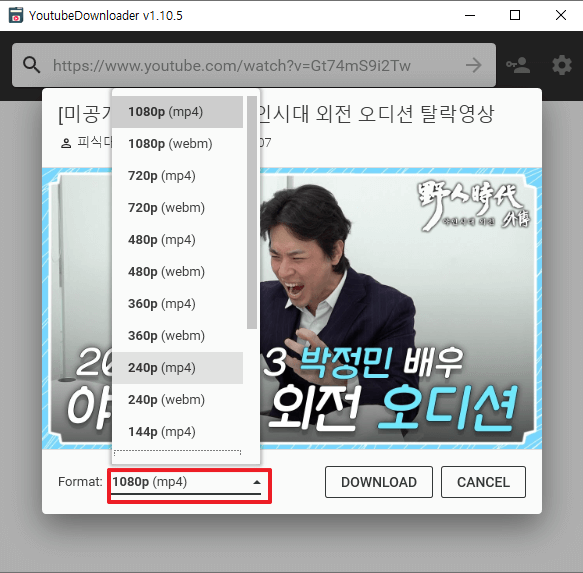
Task: Open settings gear icon
Action: (x=562, y=65)
